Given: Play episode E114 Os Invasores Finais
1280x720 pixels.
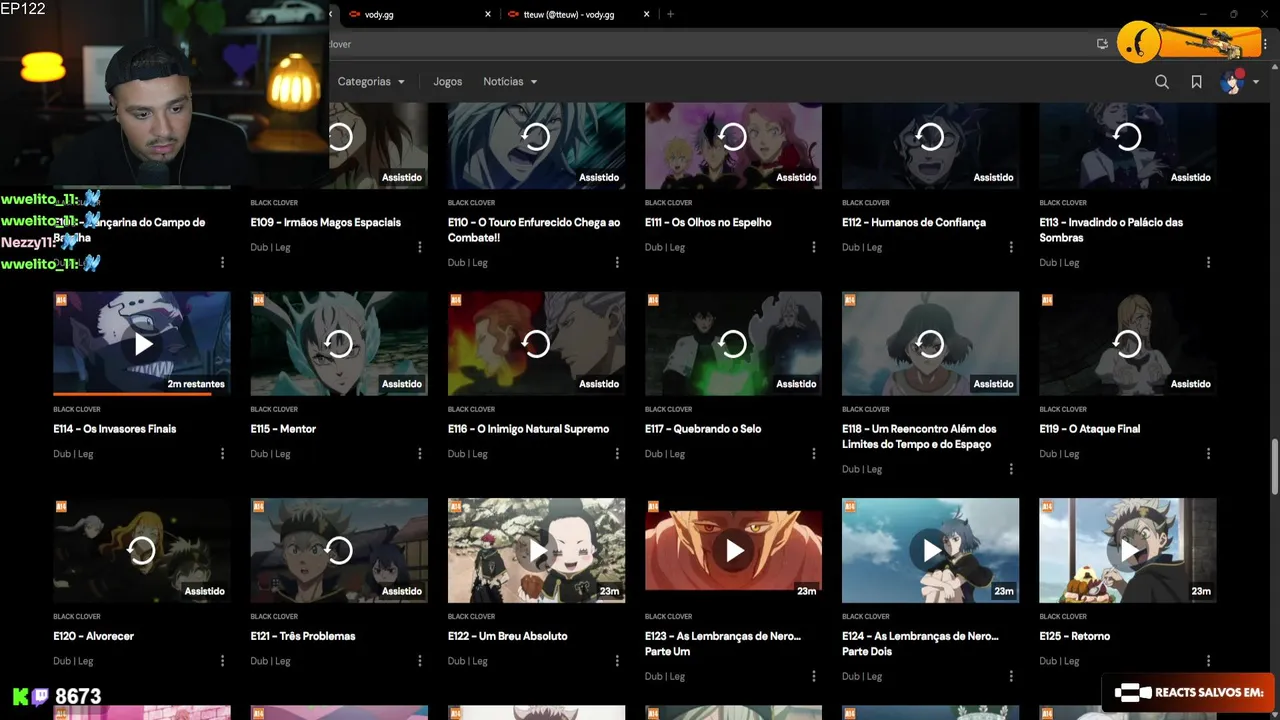Looking at the screenshot, I should tap(142, 344).
